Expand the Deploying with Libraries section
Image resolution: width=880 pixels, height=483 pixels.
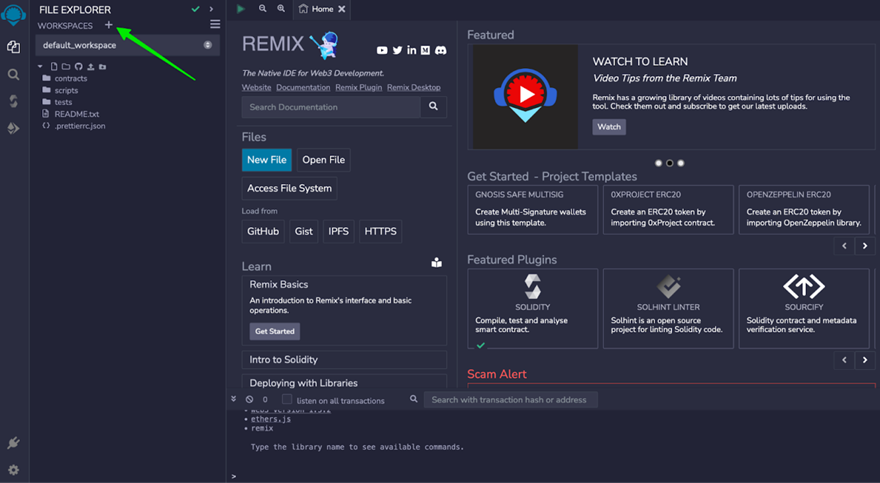344,381
